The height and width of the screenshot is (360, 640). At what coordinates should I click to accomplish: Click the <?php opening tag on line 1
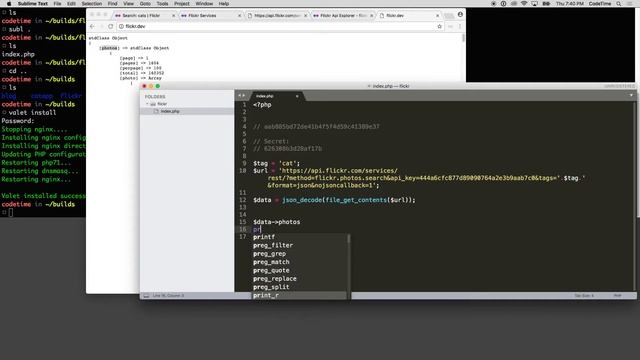coord(262,105)
